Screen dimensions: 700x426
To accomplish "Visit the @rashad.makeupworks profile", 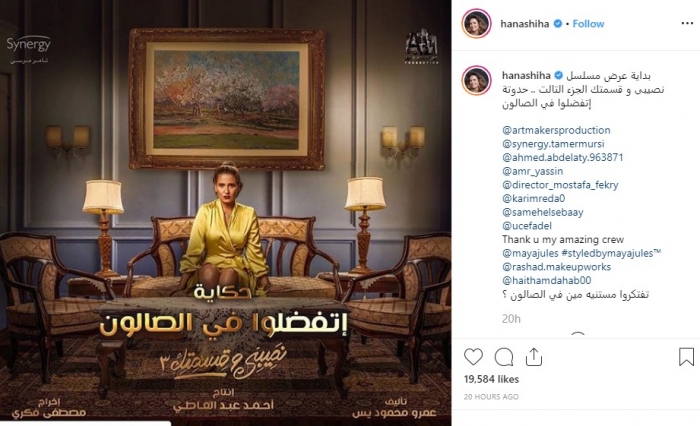I will click(556, 267).
